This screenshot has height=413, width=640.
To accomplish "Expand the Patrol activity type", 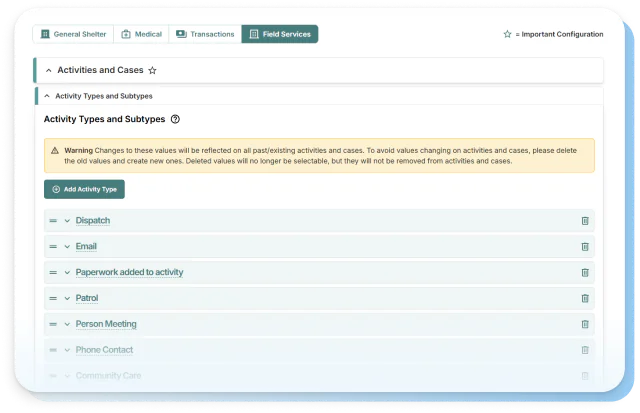I will pos(67,298).
